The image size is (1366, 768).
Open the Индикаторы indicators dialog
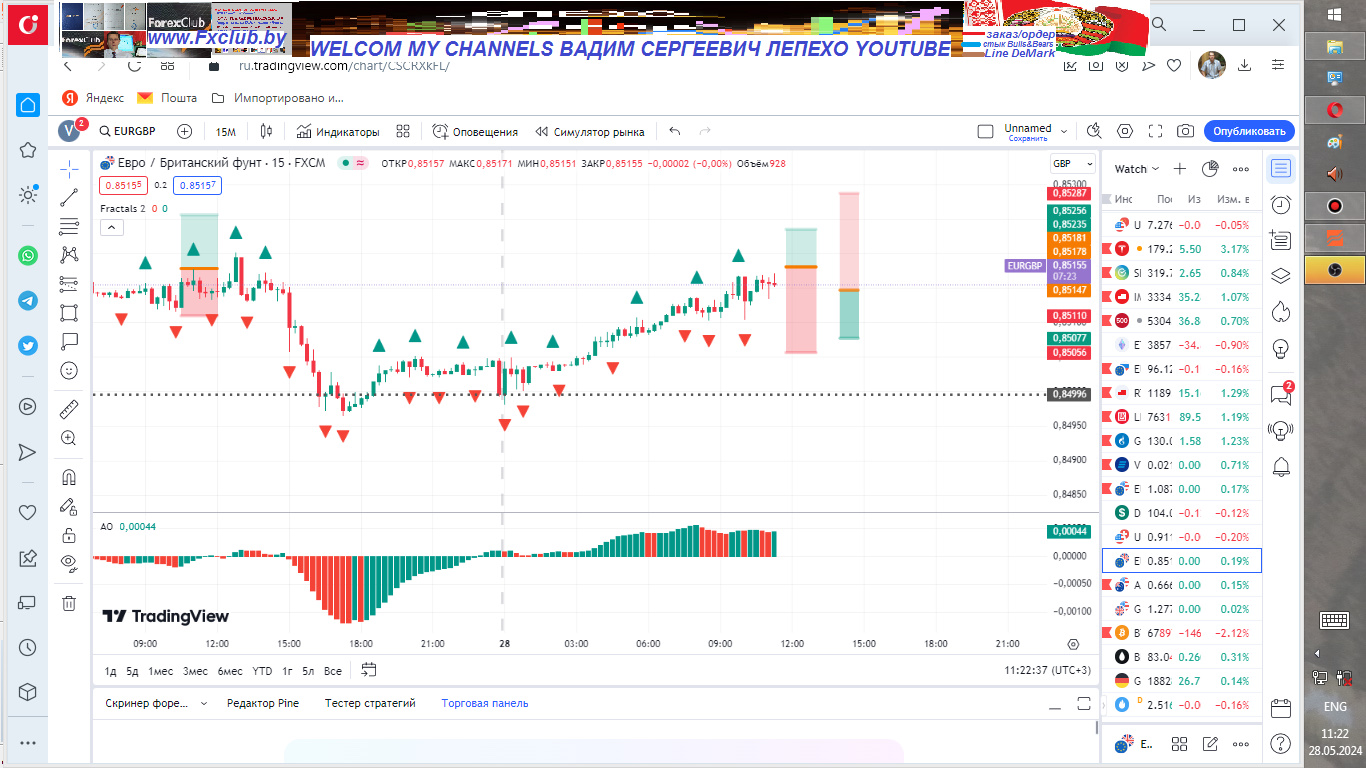point(338,131)
